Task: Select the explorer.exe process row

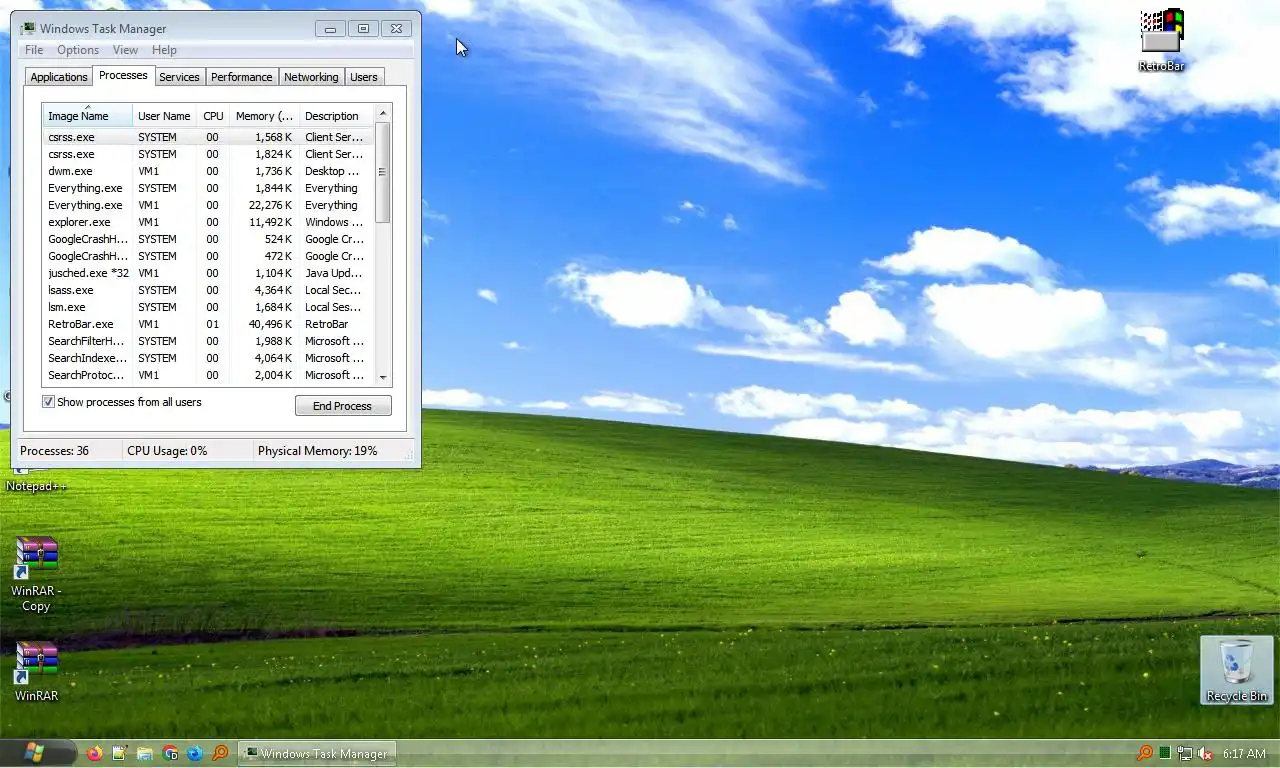Action: pyautogui.click(x=208, y=222)
